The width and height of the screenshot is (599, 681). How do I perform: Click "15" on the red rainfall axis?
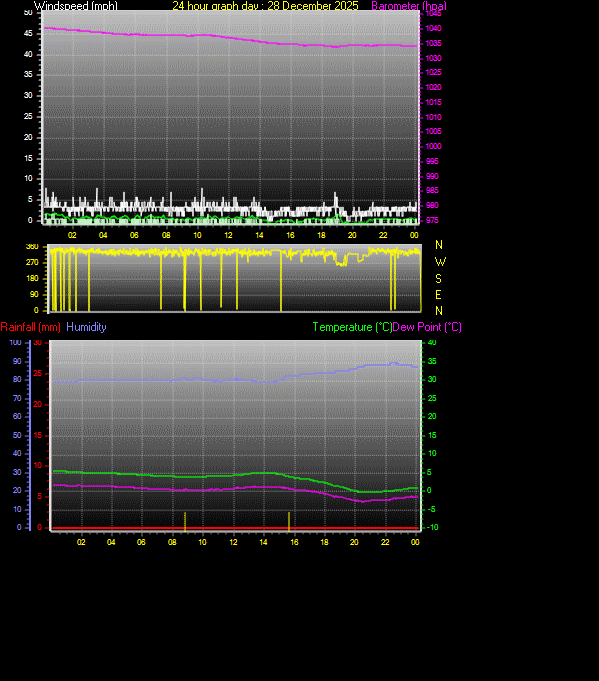(38, 435)
